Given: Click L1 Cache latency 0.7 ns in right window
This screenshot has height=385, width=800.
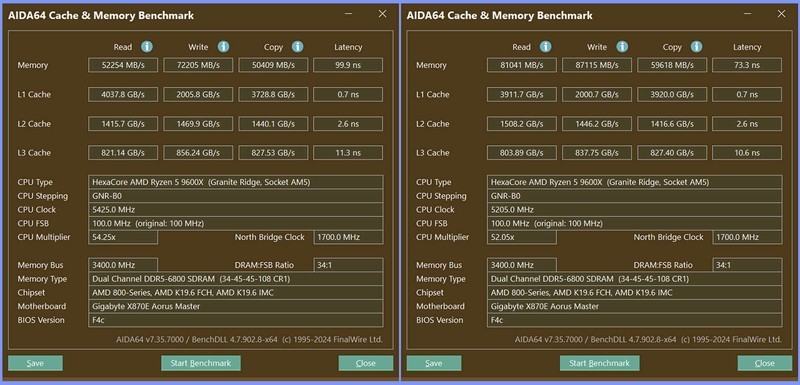Looking at the screenshot, I should 747,94.
